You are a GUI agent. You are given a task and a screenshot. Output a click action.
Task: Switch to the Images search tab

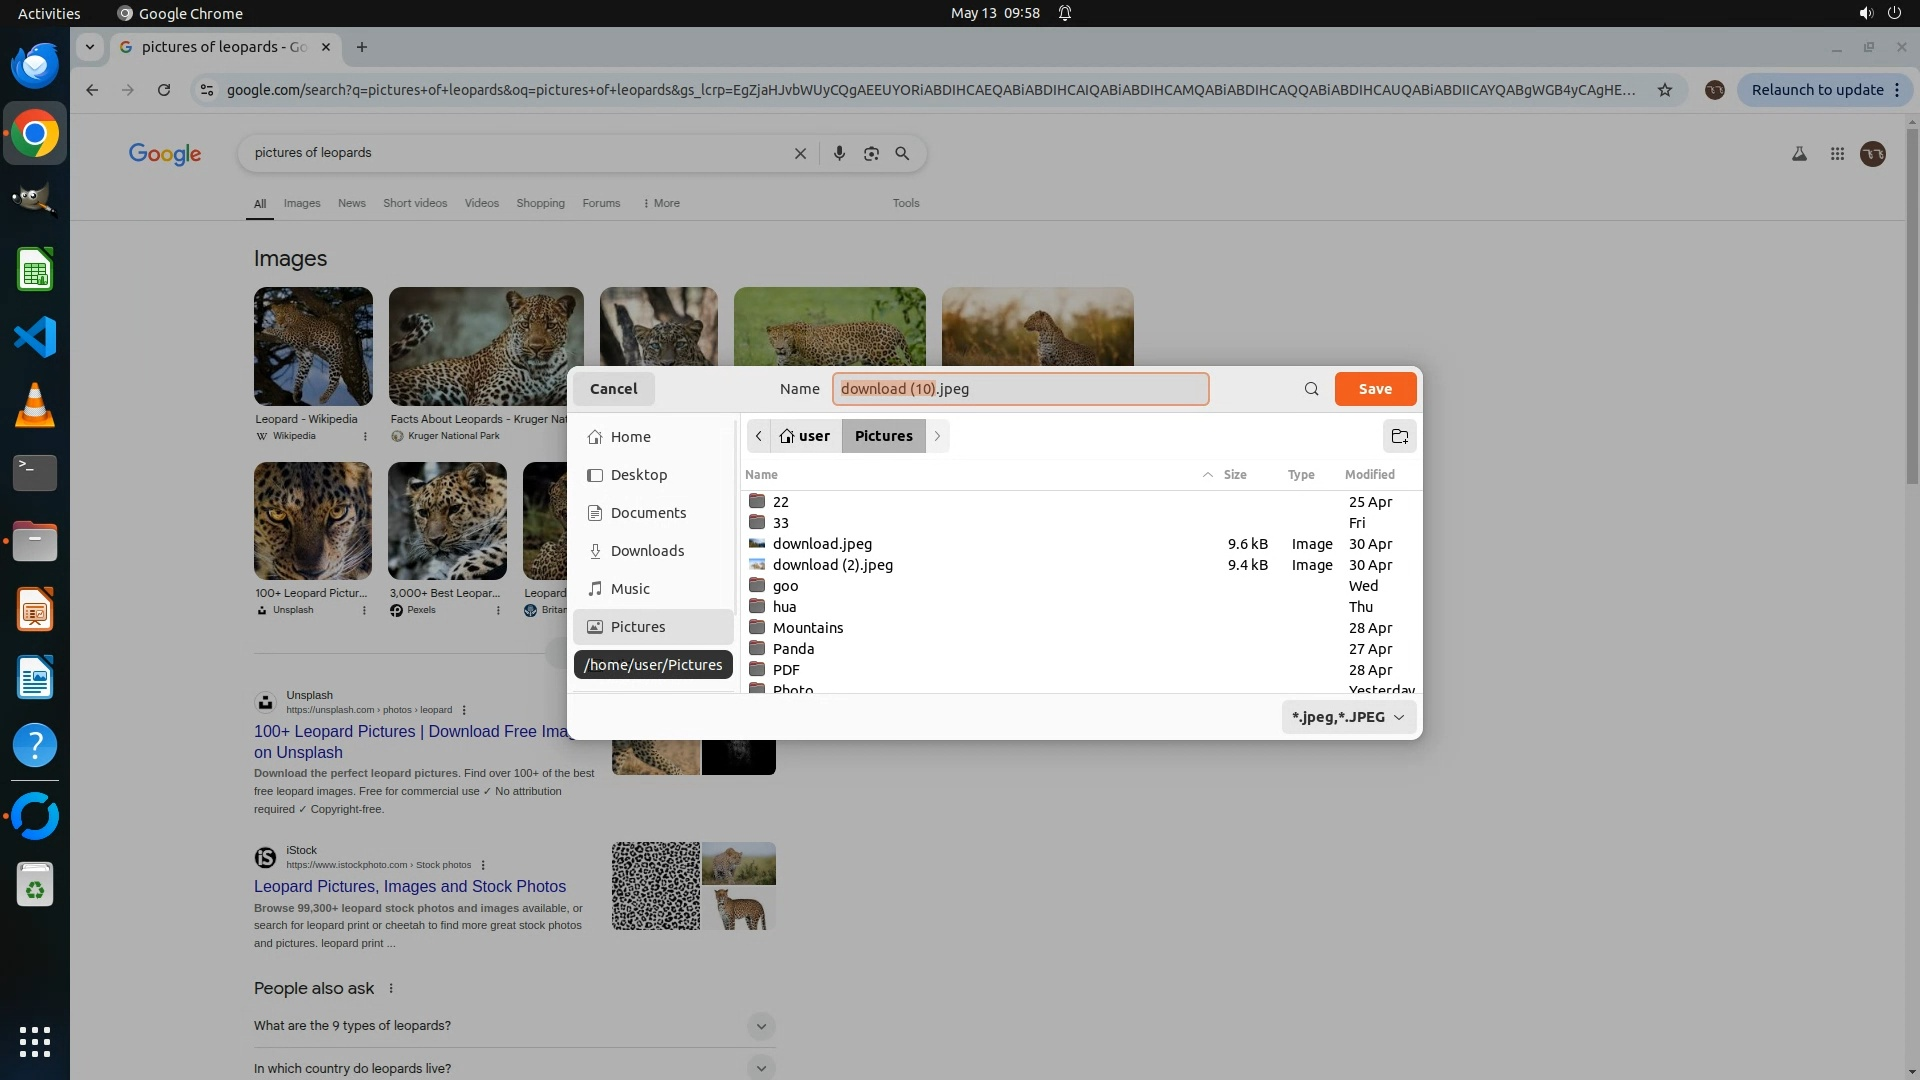click(302, 203)
